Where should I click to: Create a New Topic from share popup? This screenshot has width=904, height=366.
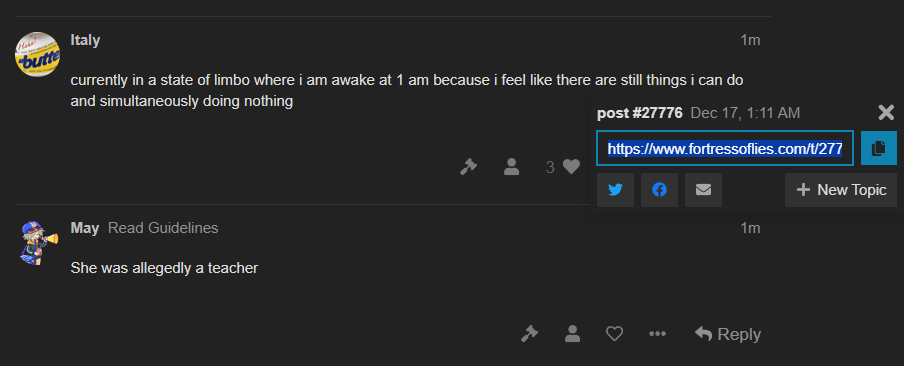coord(841,190)
